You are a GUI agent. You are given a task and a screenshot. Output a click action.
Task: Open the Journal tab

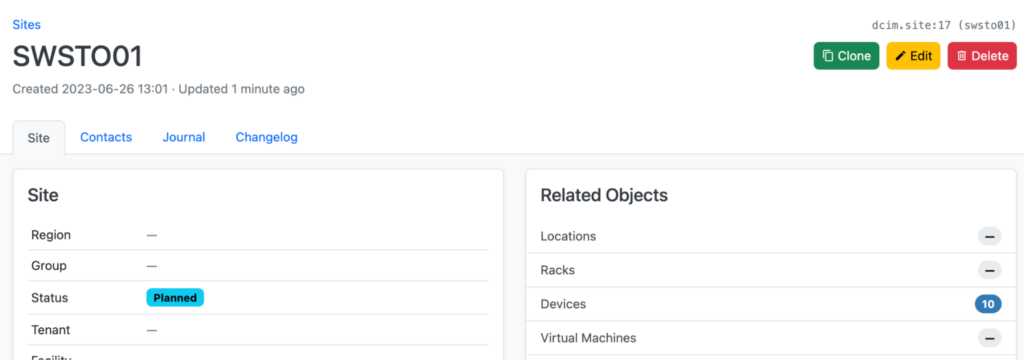184,137
